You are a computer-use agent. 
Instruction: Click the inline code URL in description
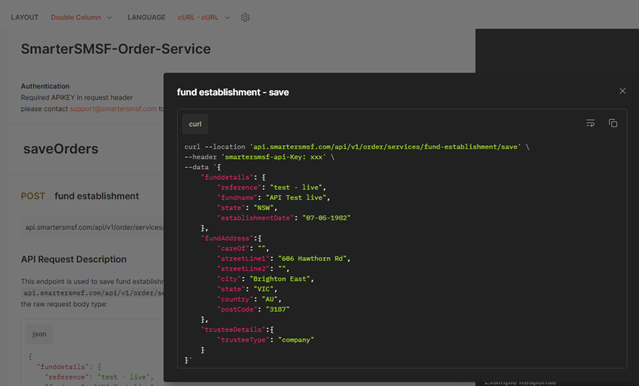(93, 293)
